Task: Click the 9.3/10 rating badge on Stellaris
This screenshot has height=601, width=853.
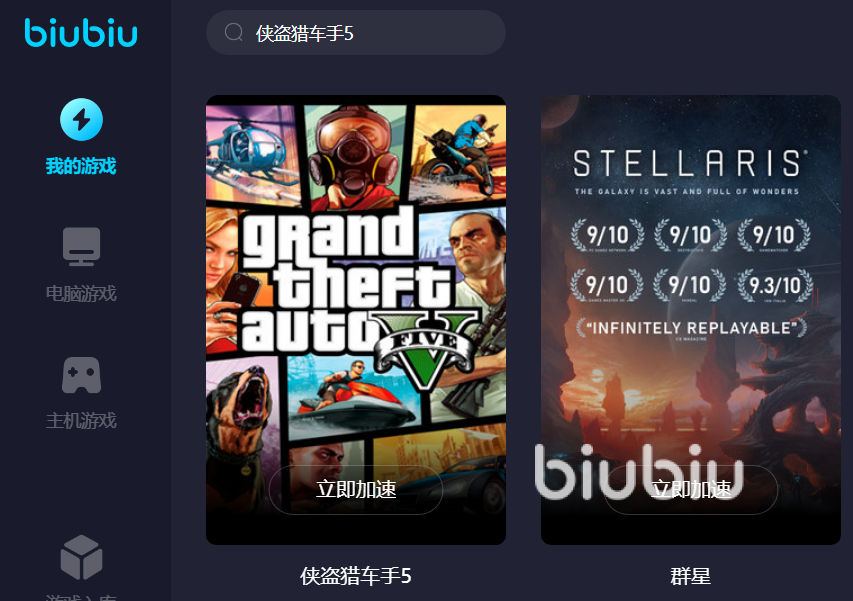Action: (775, 285)
